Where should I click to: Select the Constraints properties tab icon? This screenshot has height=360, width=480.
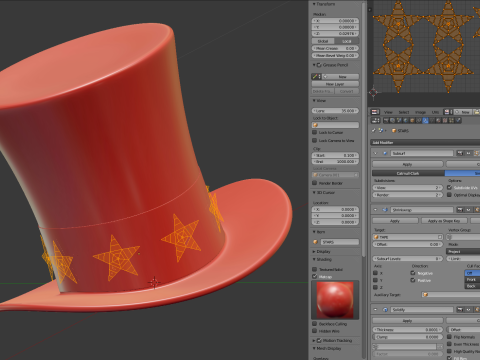[419, 120]
